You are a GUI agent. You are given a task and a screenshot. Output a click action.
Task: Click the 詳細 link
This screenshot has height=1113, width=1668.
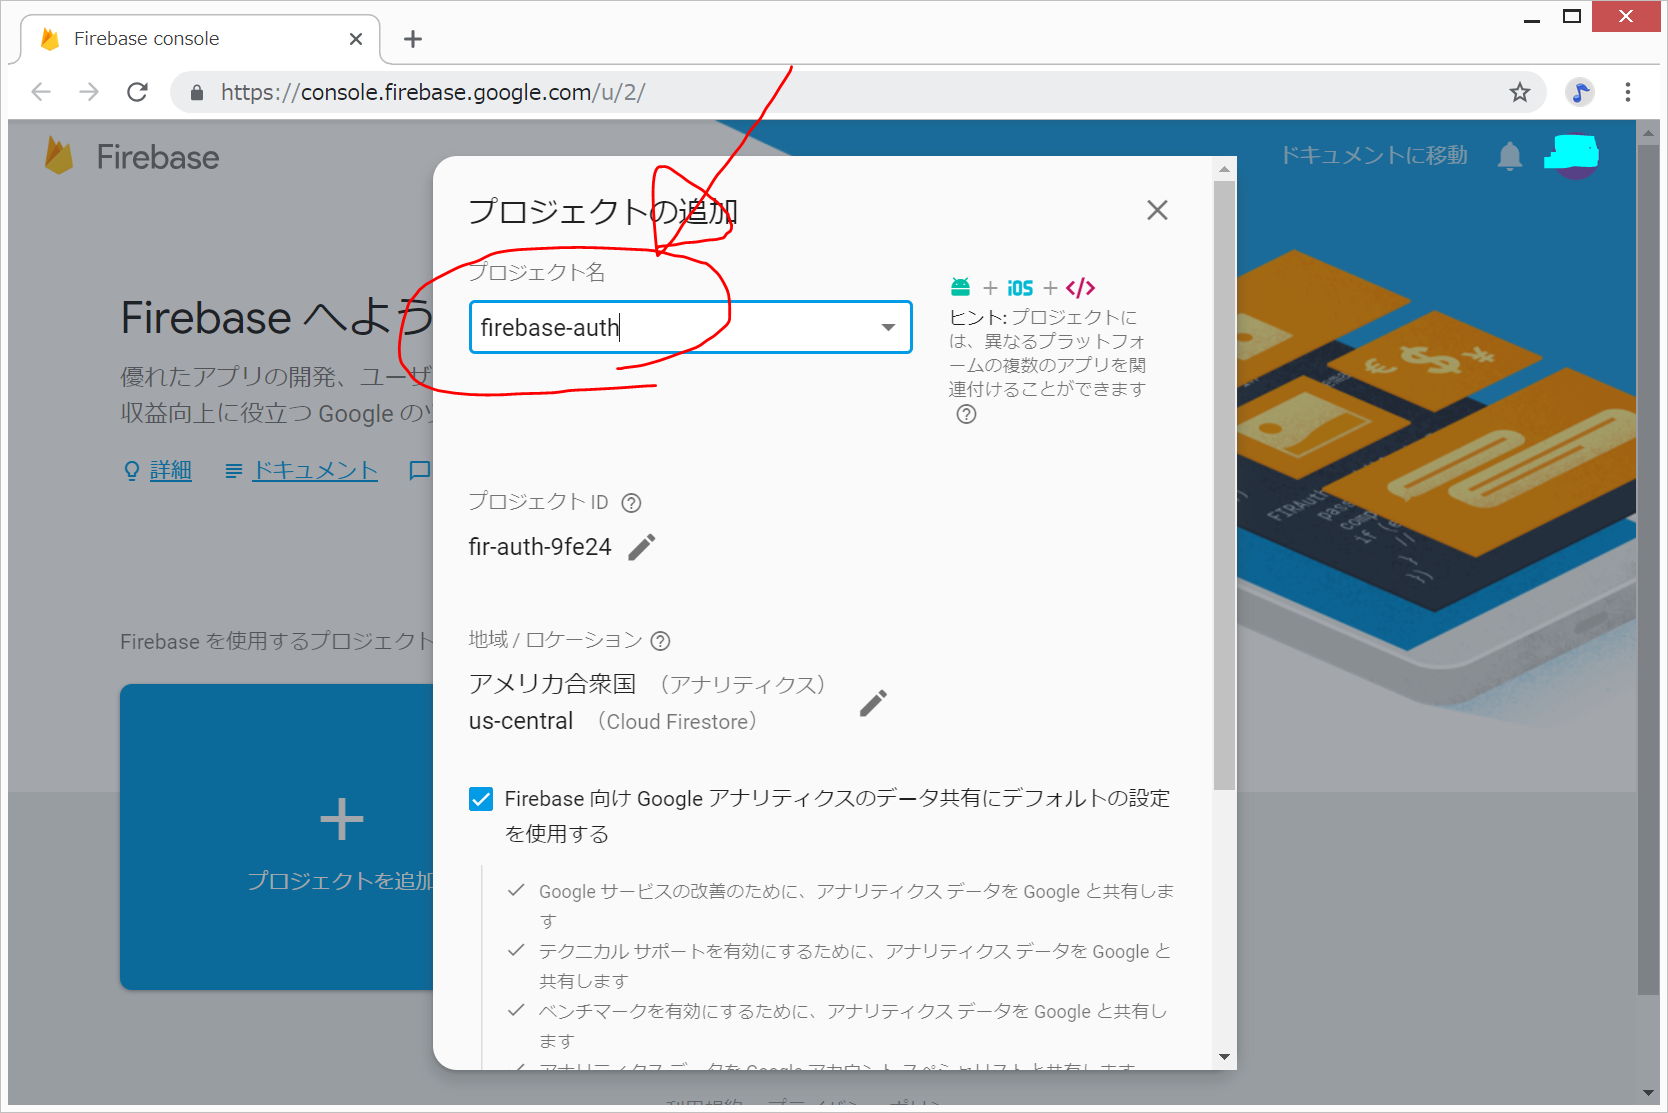(x=170, y=471)
